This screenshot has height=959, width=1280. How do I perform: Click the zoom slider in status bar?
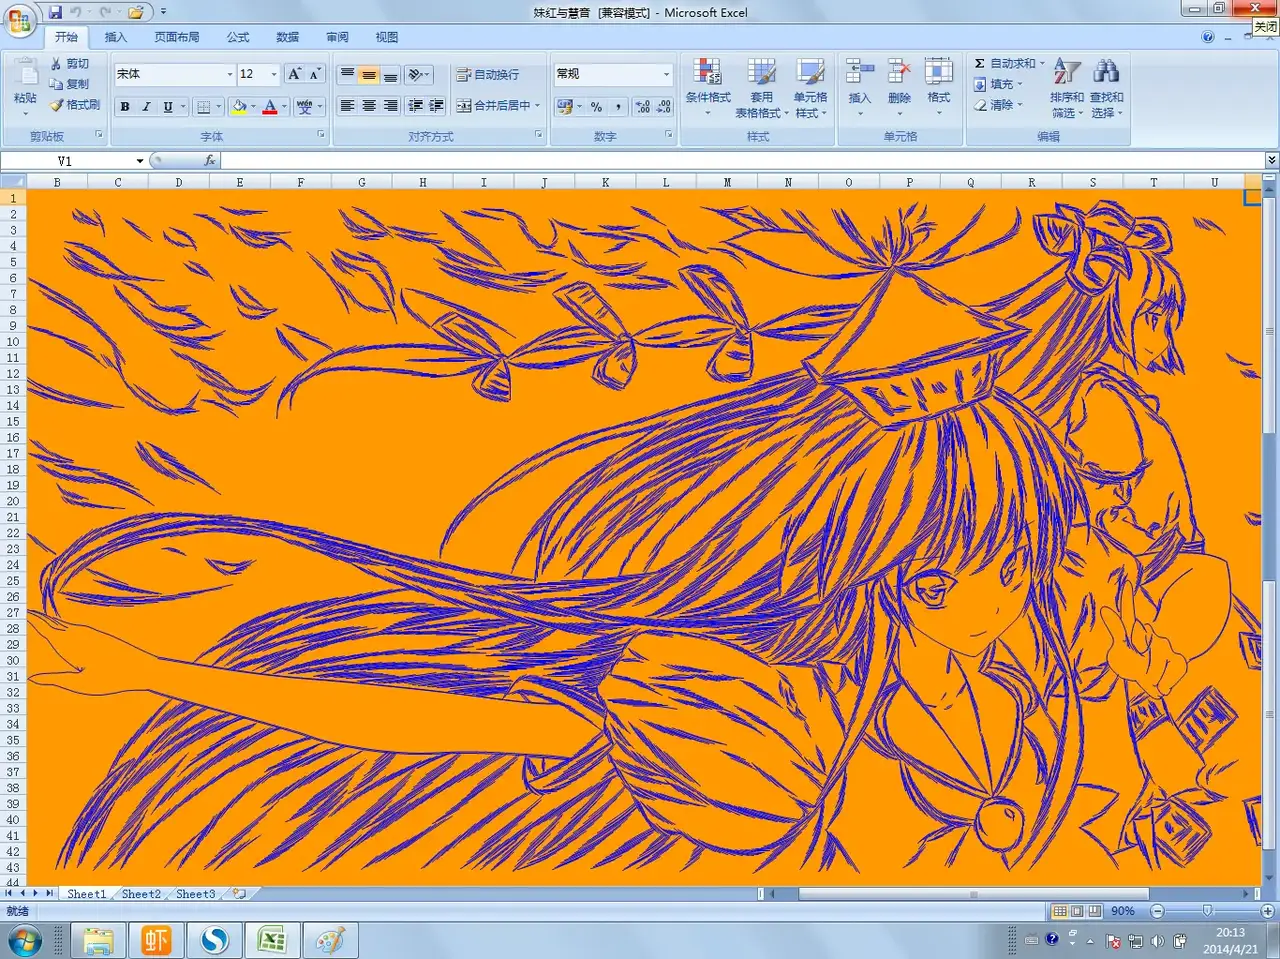click(x=1207, y=911)
